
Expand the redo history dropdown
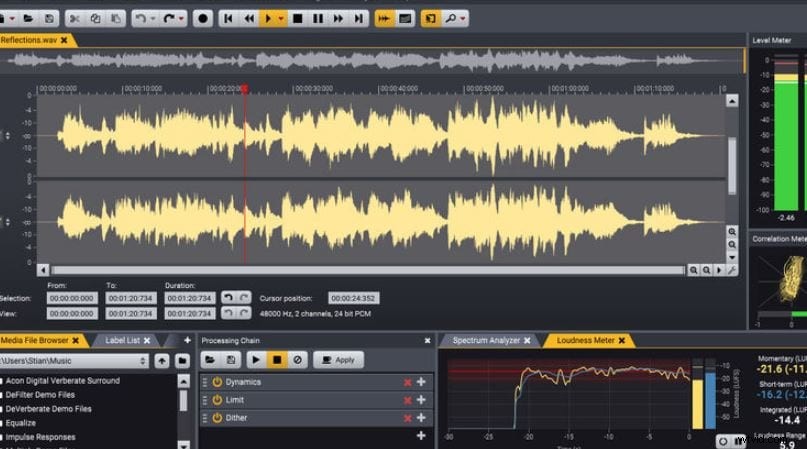click(181, 19)
